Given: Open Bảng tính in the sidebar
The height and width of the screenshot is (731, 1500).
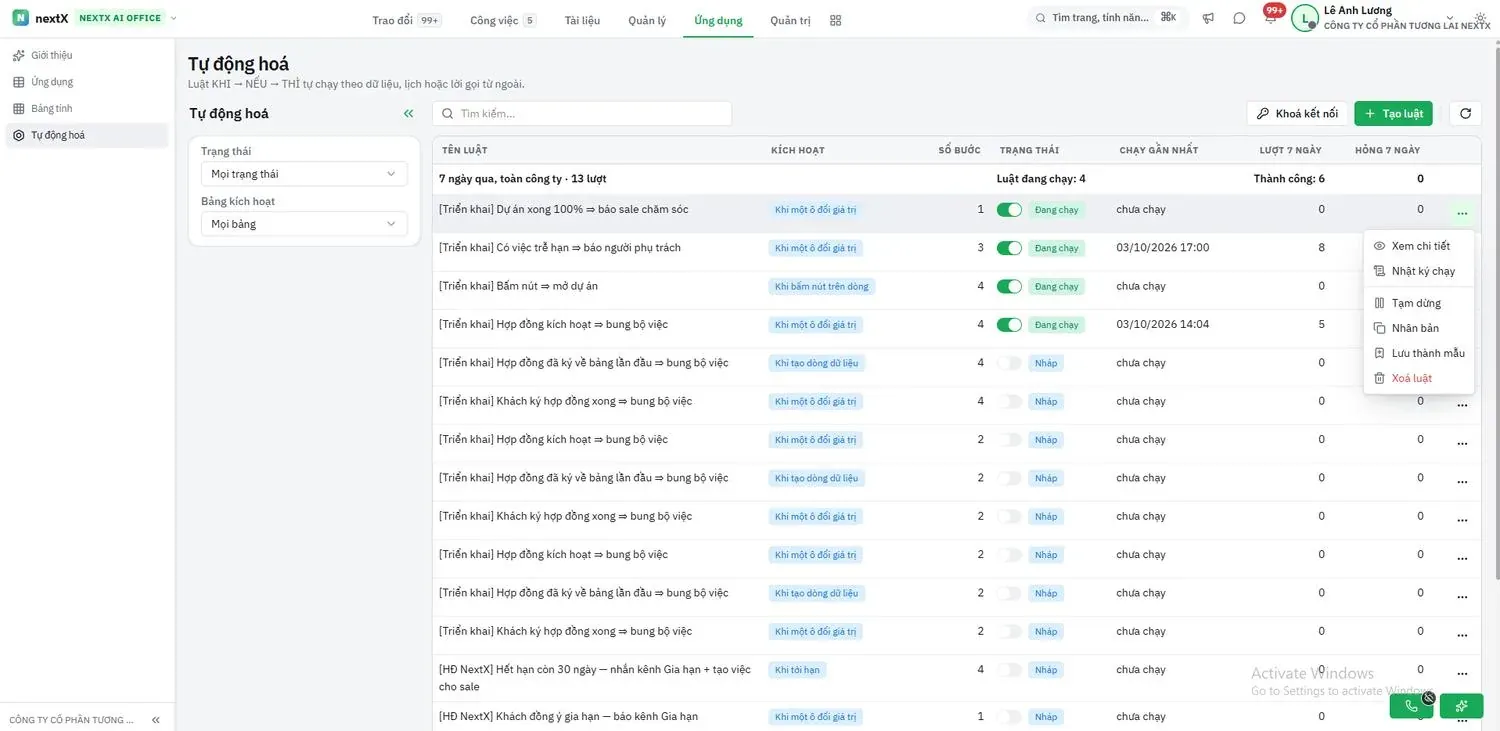Looking at the screenshot, I should tap(87, 108).
